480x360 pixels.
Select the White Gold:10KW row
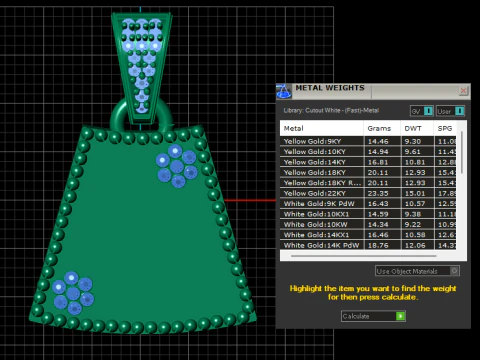tap(368, 224)
